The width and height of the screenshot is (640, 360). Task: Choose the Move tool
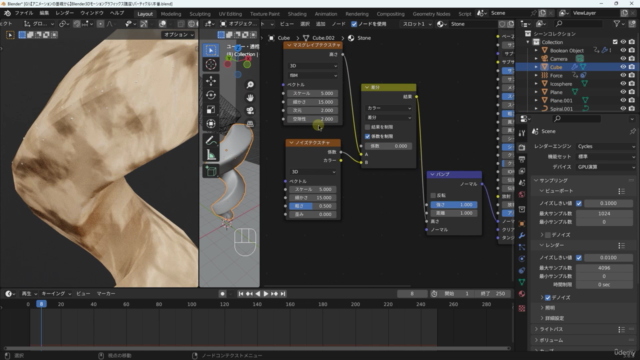[211, 81]
